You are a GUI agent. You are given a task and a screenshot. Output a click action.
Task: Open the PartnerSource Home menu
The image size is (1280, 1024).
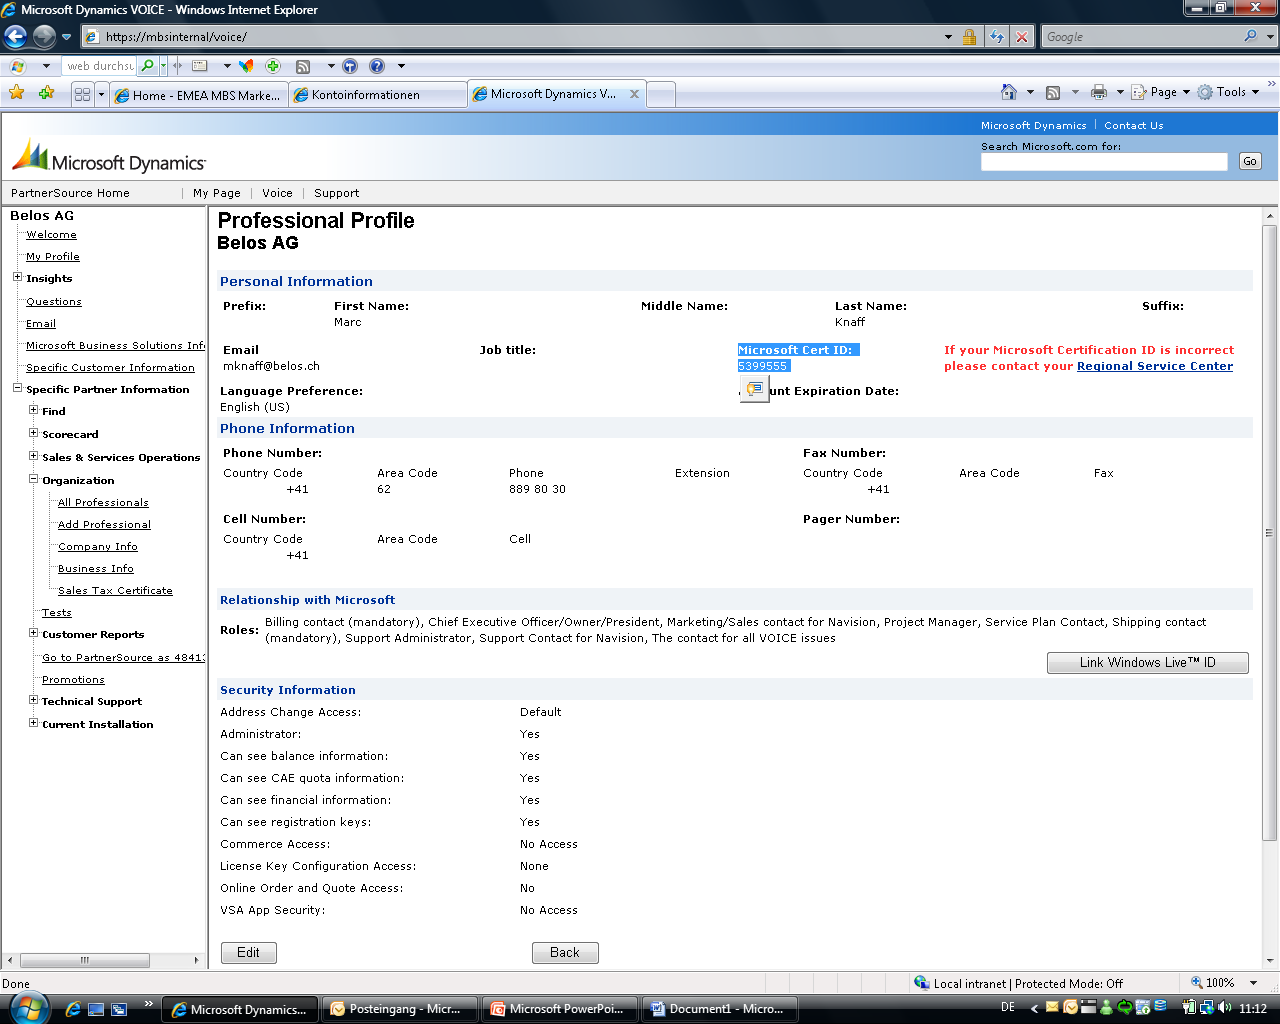[x=70, y=193]
